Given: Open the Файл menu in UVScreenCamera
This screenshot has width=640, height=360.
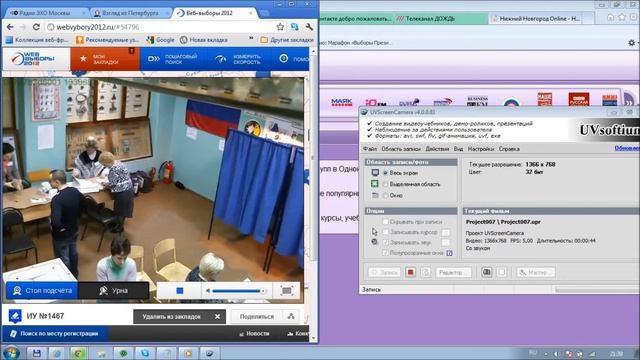Looking at the screenshot, I should [370, 149].
